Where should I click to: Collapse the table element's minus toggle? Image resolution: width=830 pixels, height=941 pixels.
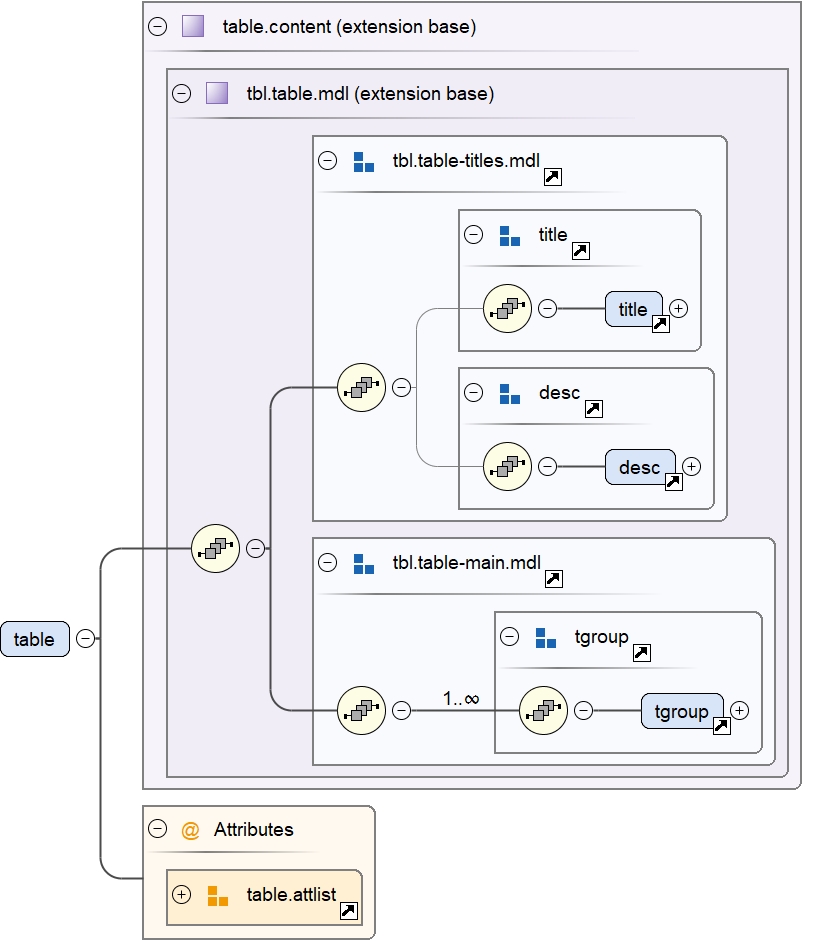86,639
